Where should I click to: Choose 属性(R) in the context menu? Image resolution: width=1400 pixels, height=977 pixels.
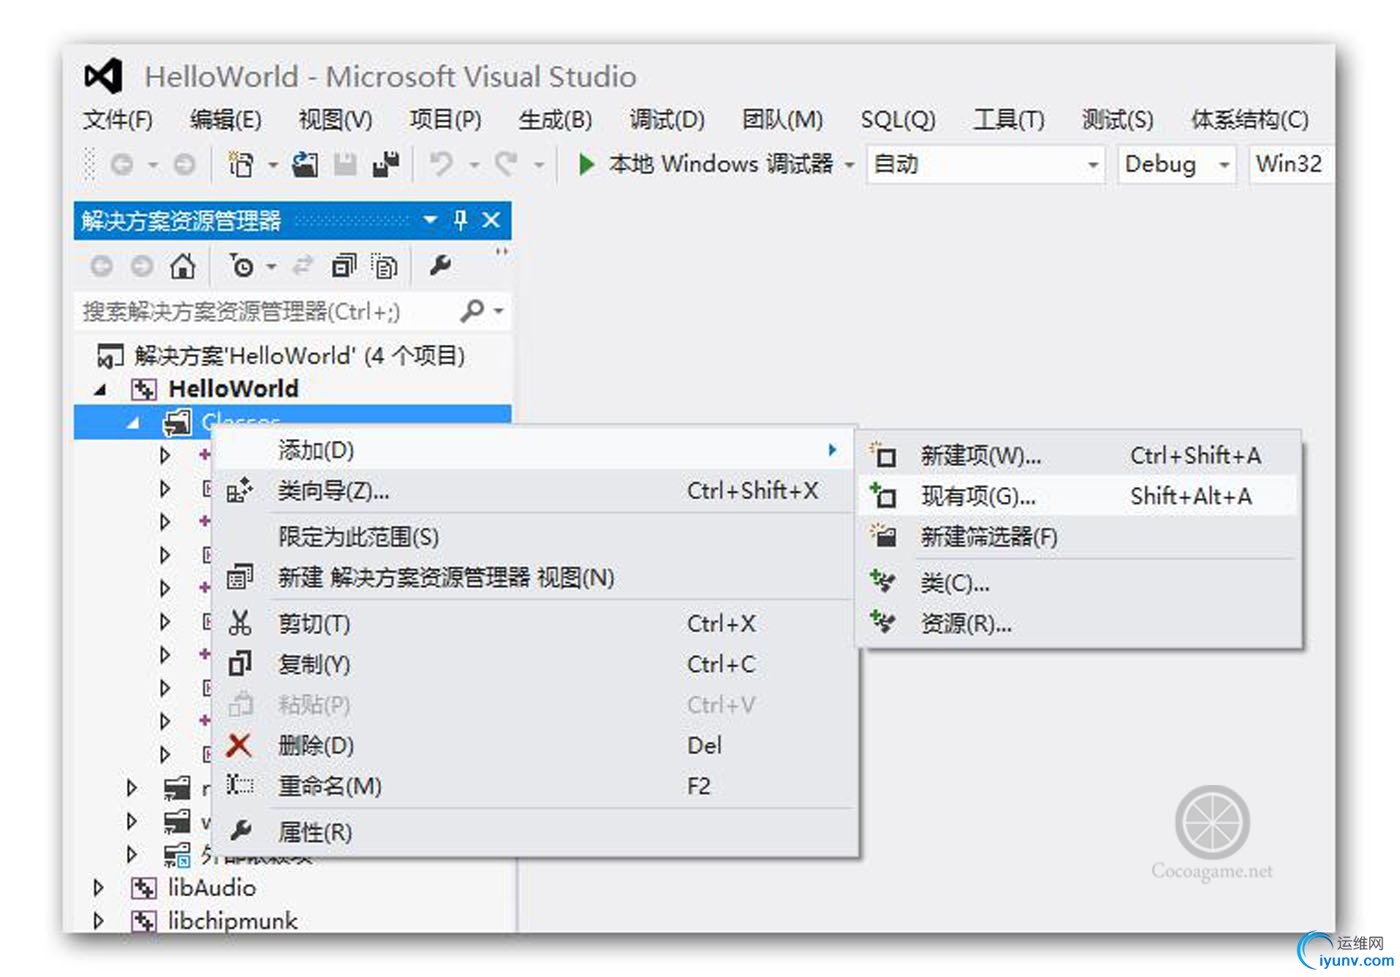tap(535, 832)
